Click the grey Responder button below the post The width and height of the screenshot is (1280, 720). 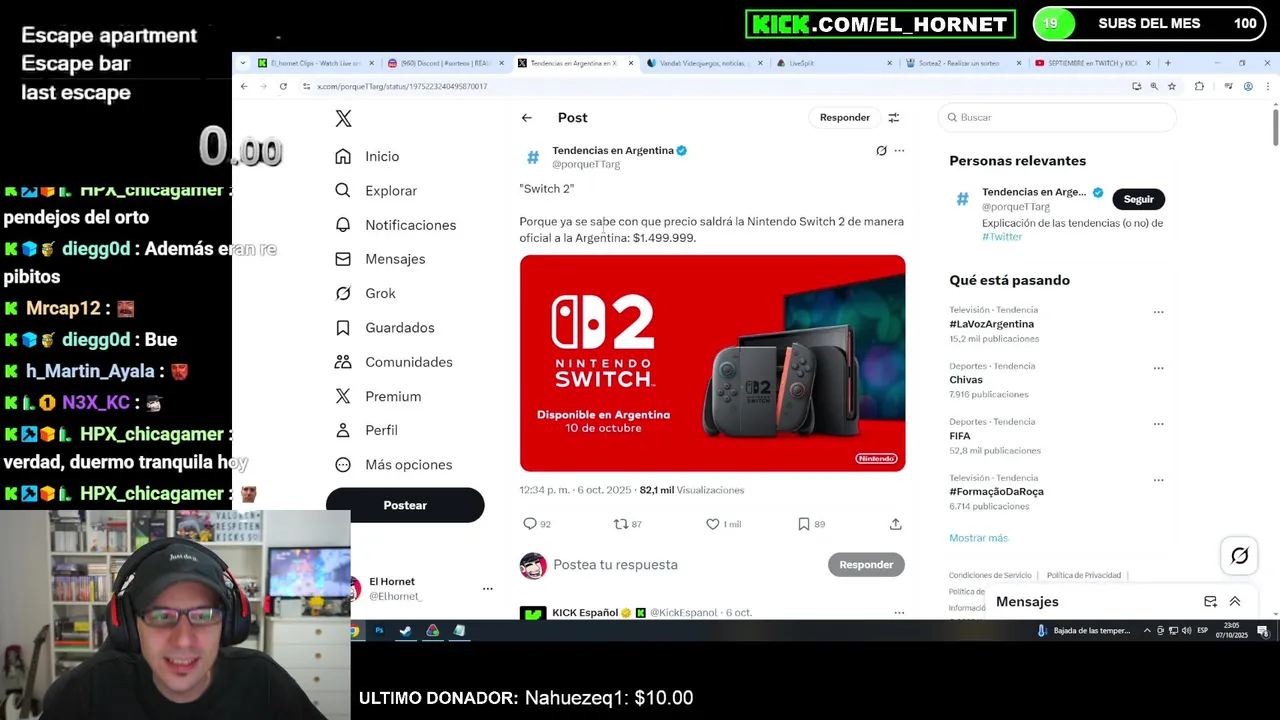click(866, 565)
